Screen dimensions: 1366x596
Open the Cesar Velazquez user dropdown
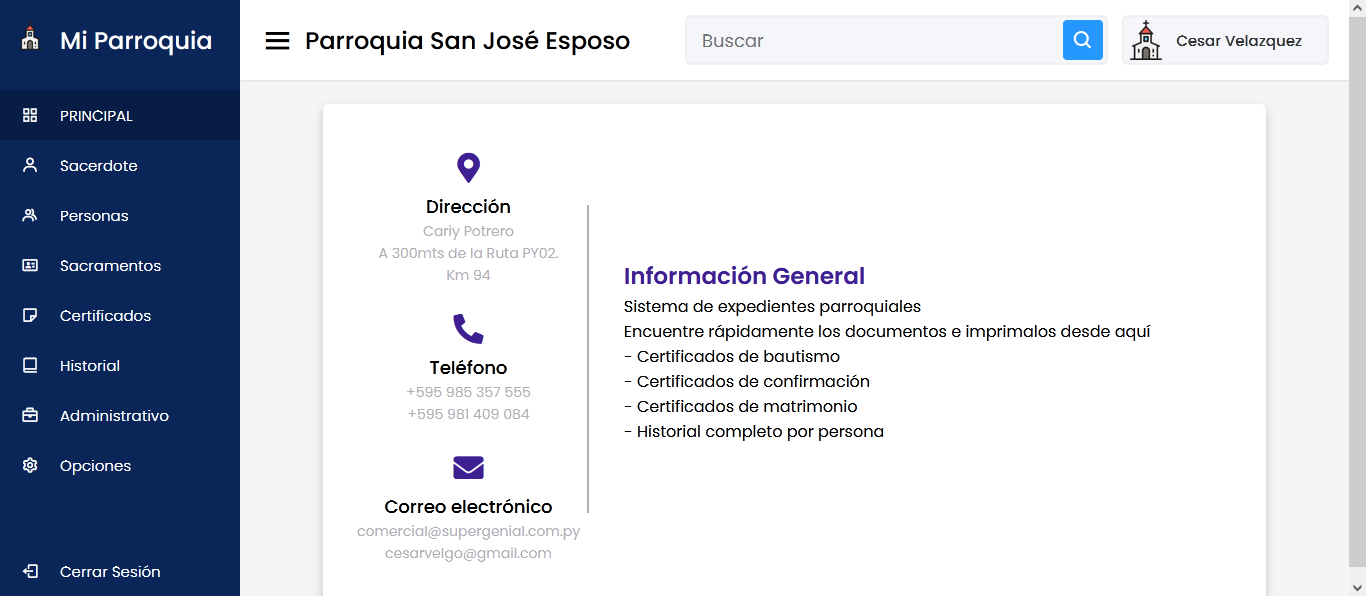[1238, 41]
